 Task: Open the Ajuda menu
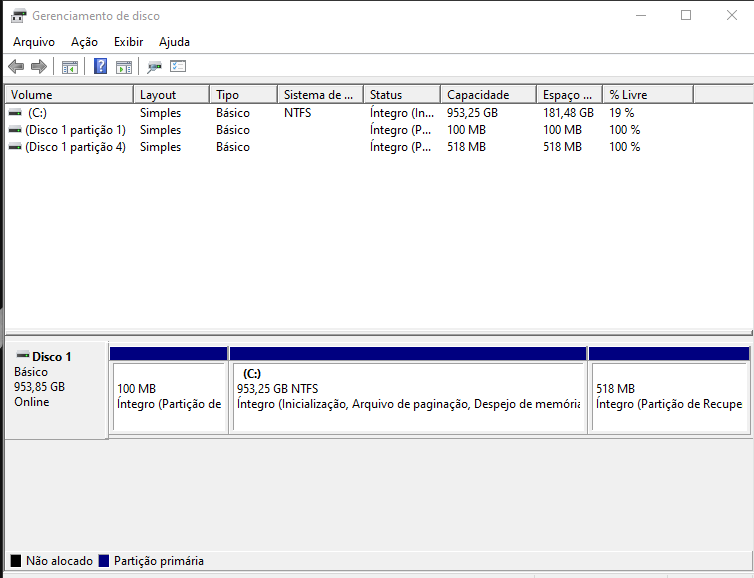174,42
